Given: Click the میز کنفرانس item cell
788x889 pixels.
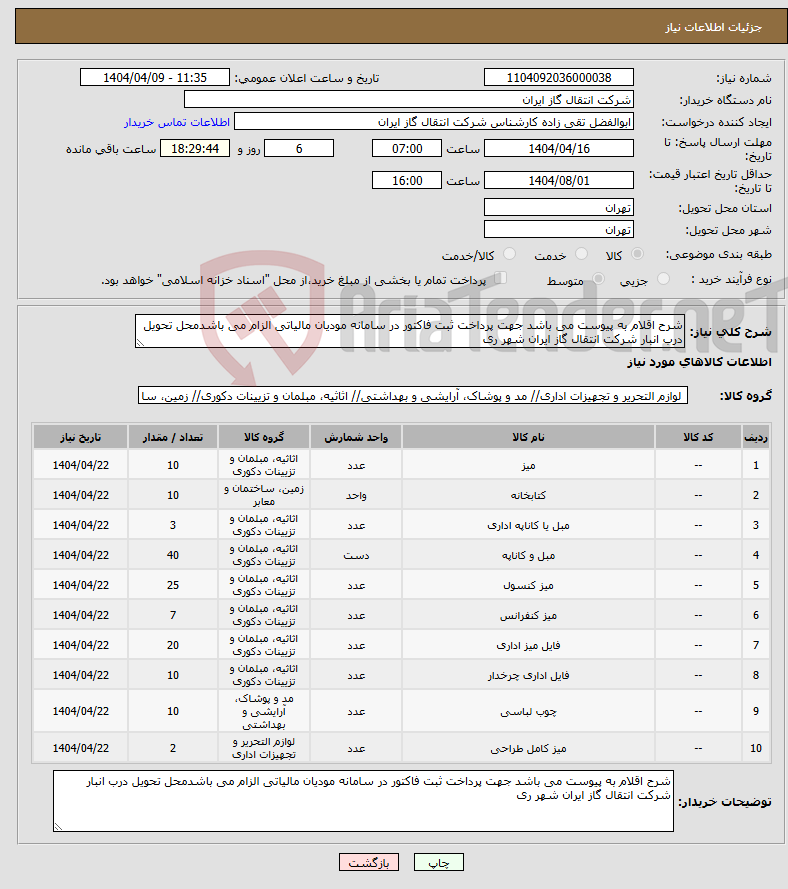Looking at the screenshot, I should [x=528, y=615].
